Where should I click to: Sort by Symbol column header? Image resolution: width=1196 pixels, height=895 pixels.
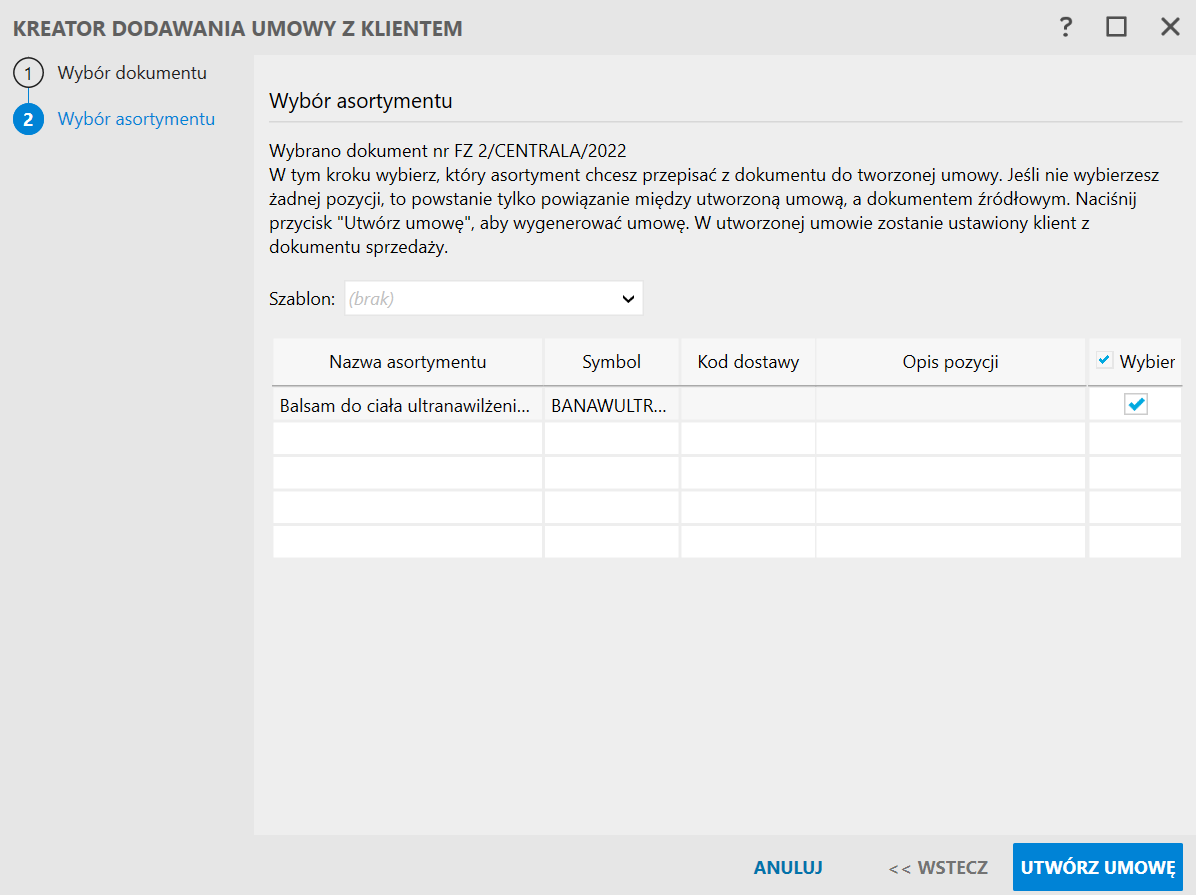(612, 362)
